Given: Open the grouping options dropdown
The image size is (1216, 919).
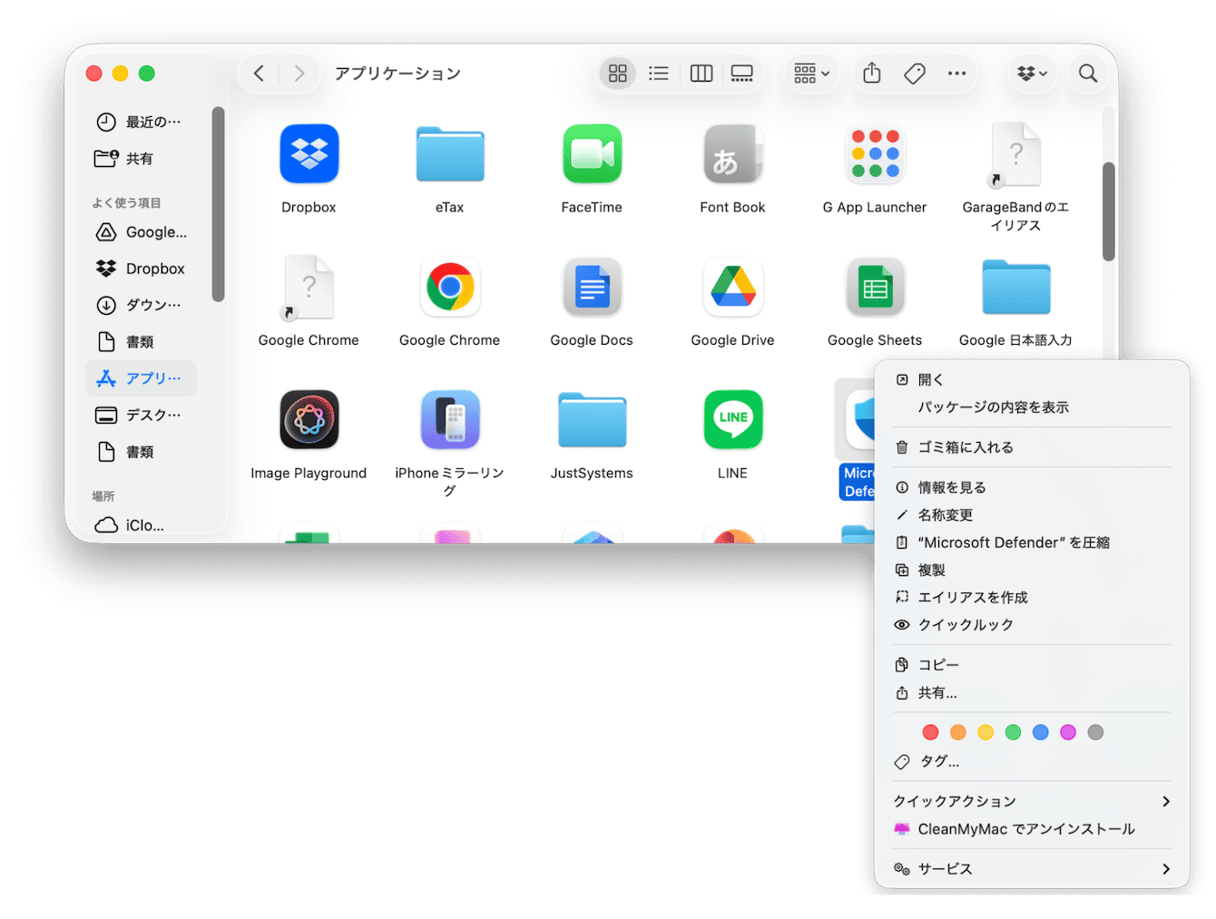Looking at the screenshot, I should tap(811, 73).
